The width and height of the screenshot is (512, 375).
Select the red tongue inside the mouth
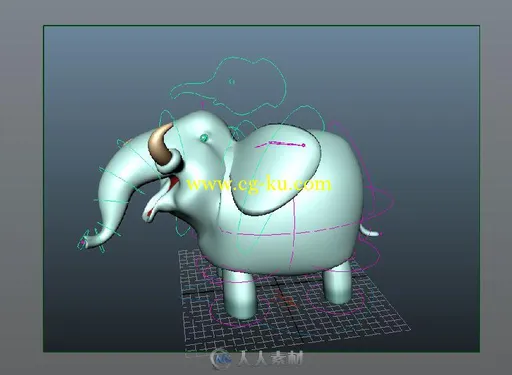point(174,182)
